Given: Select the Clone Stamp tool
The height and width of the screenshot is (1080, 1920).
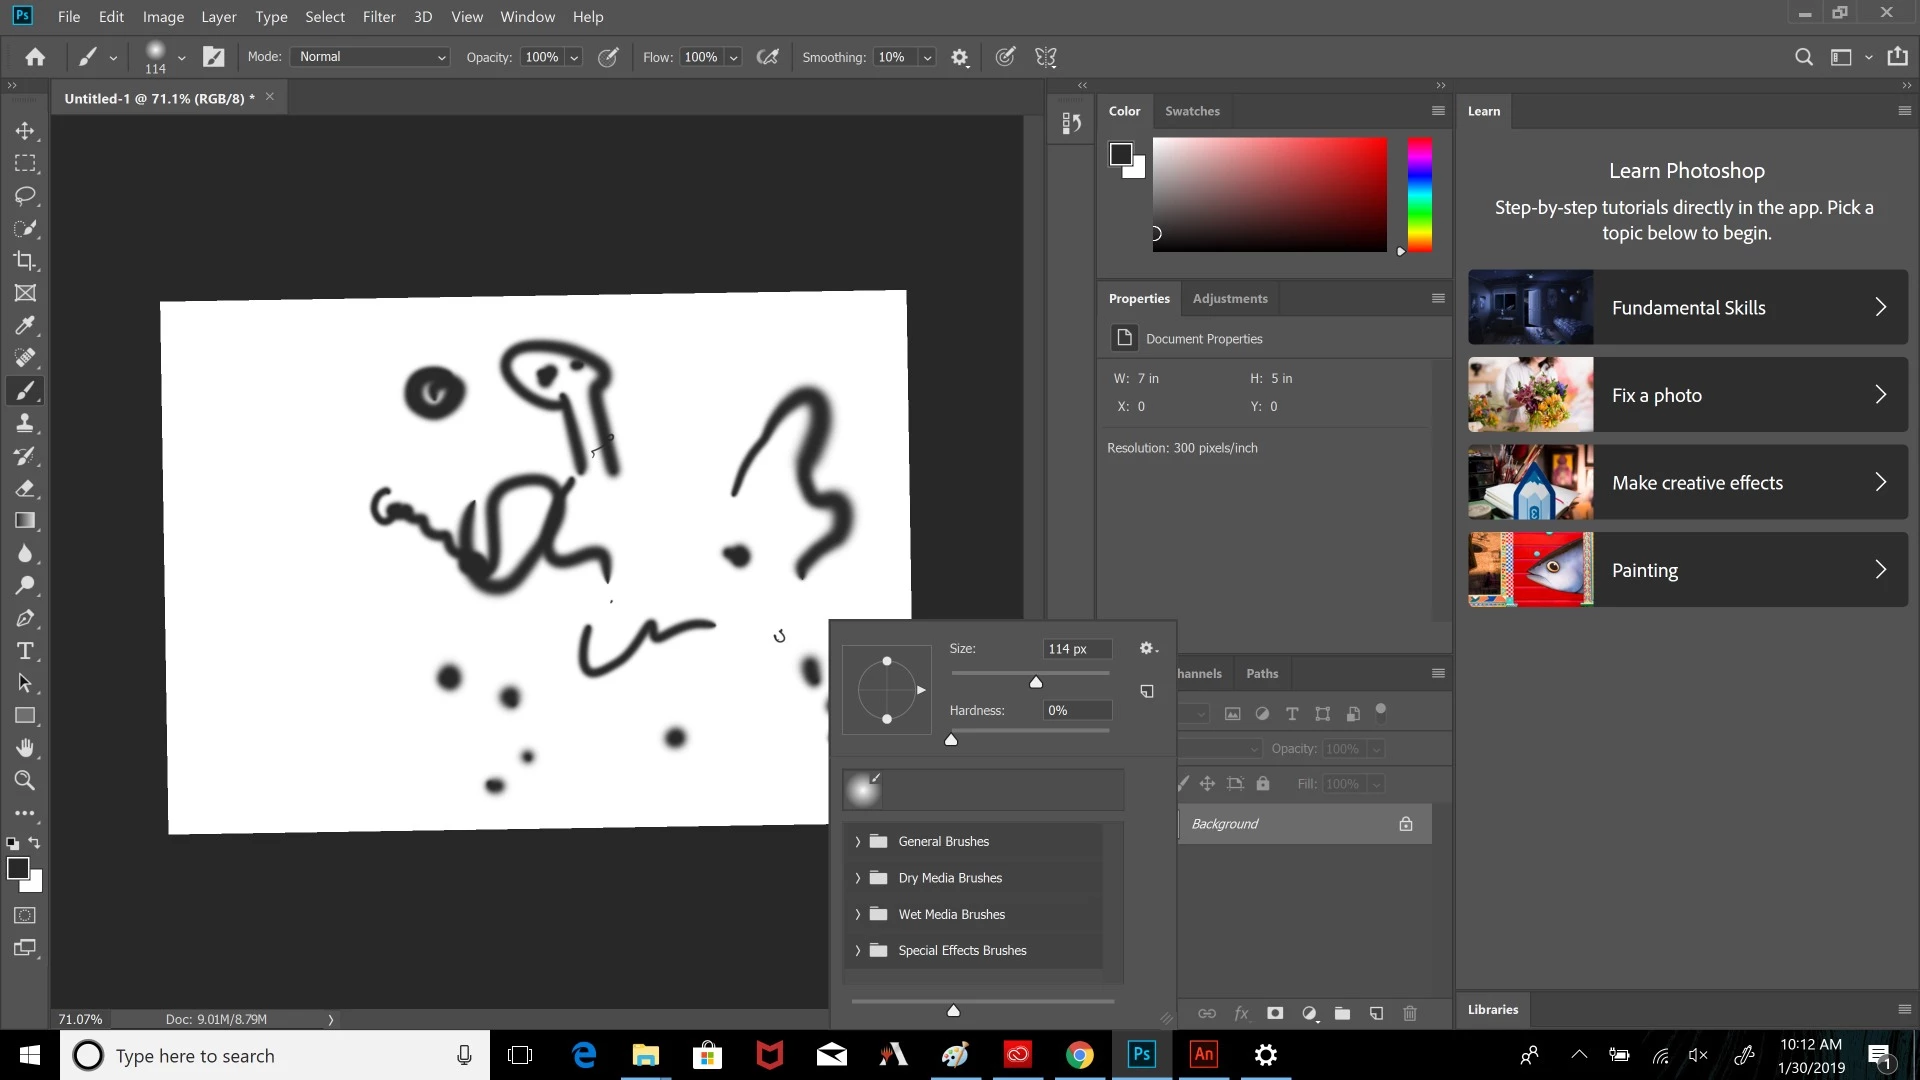Looking at the screenshot, I should coord(25,424).
